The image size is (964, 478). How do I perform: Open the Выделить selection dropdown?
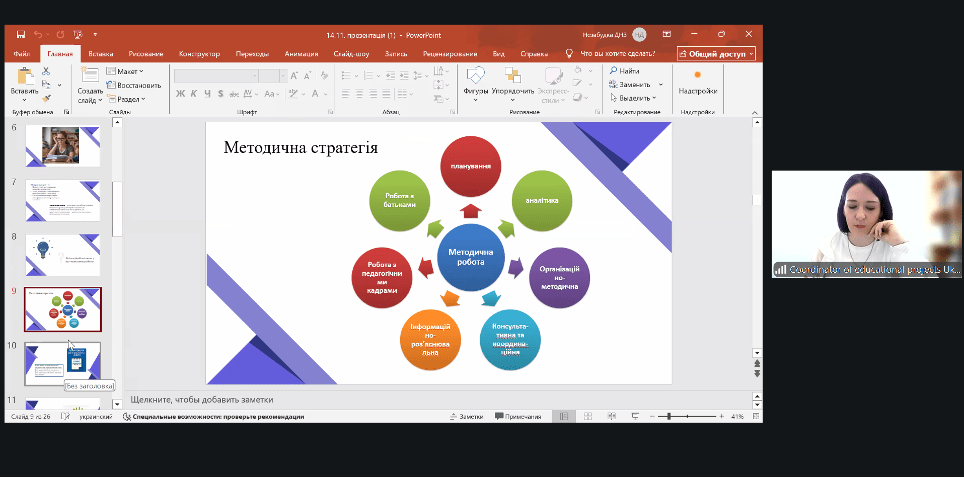[635, 98]
